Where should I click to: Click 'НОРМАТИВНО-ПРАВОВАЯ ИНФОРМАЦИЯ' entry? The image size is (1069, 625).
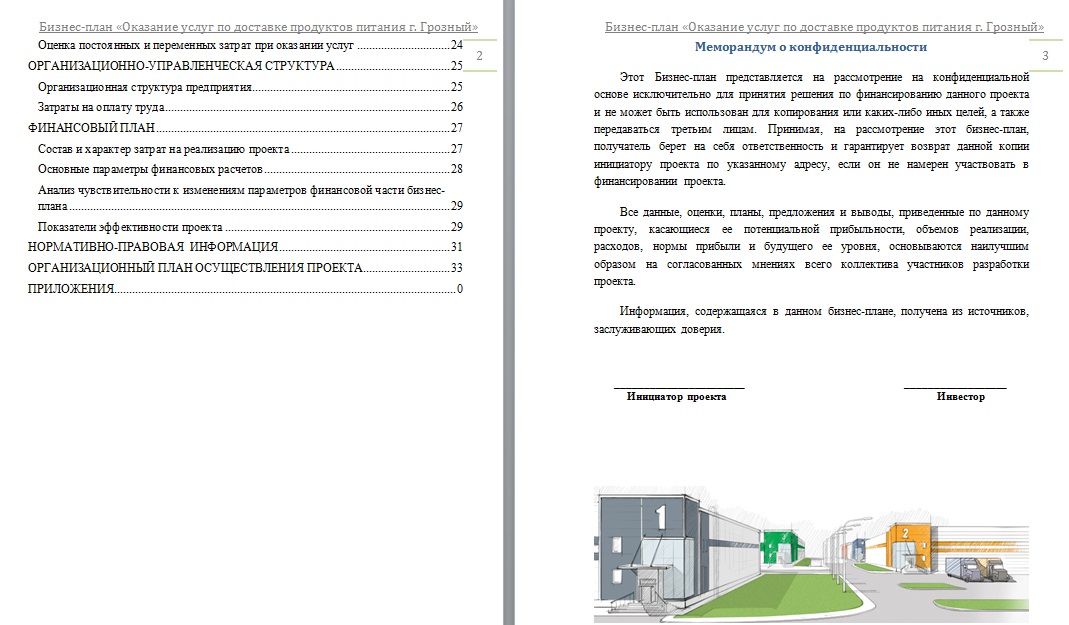245,247
